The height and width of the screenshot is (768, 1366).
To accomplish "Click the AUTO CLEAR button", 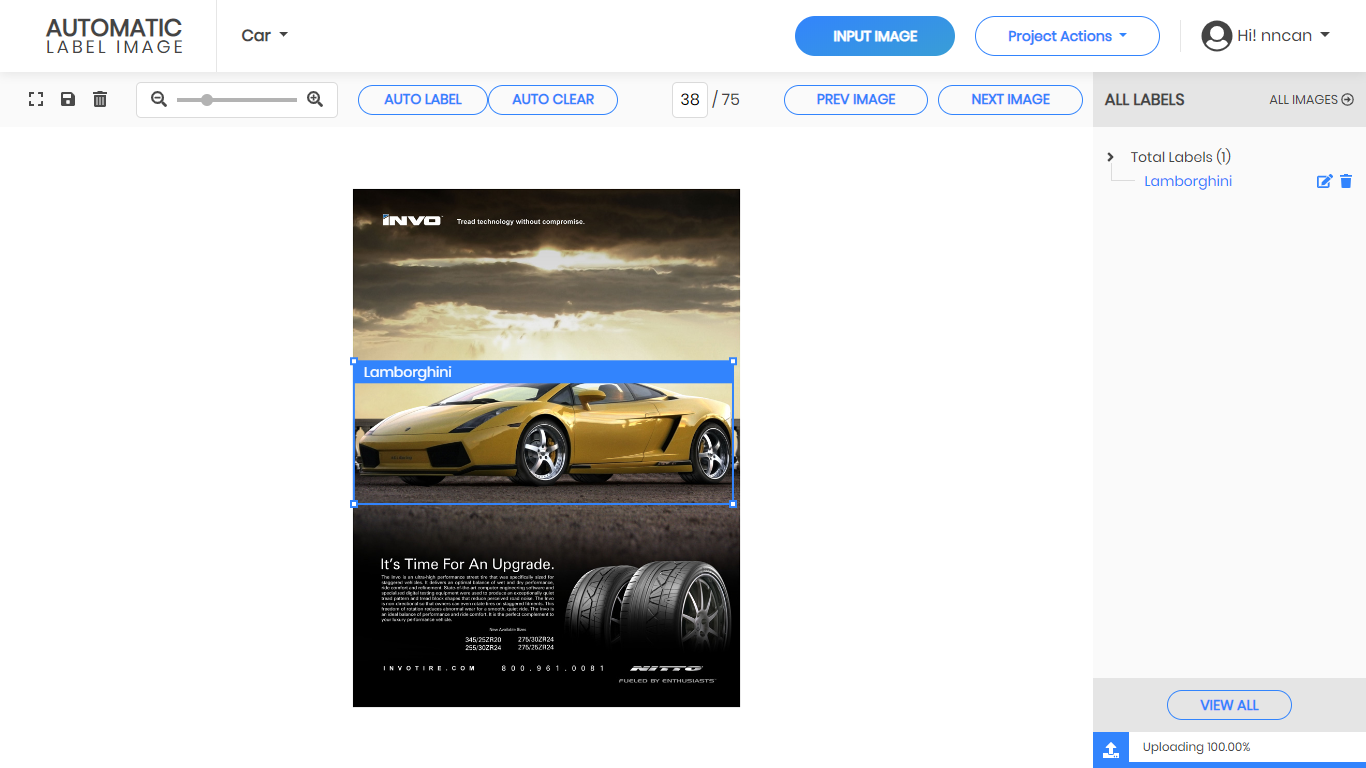I will [553, 100].
